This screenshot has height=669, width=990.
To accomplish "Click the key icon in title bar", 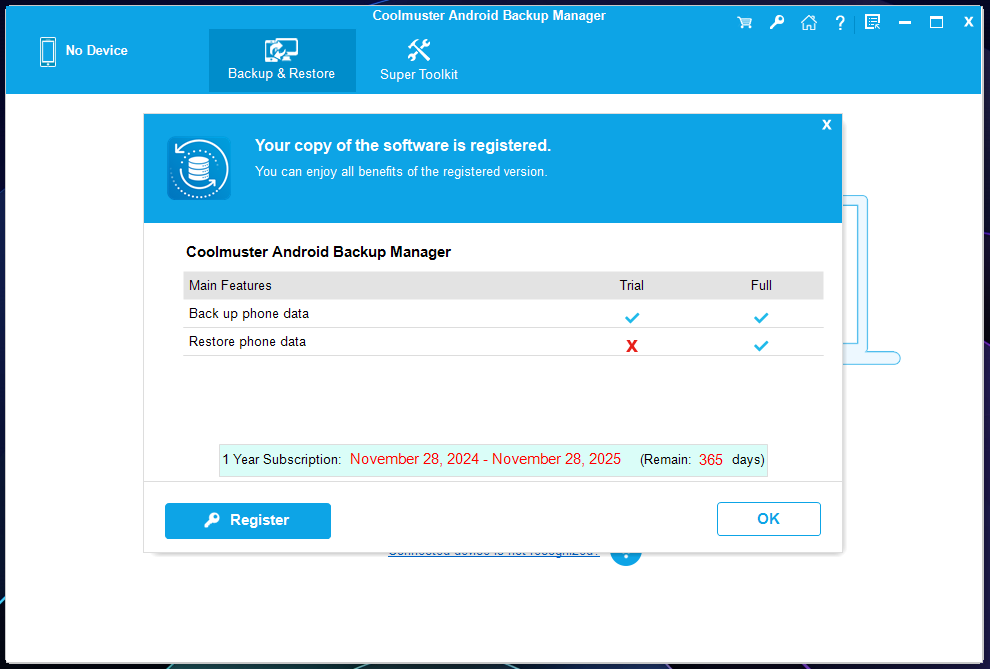I will click(777, 22).
